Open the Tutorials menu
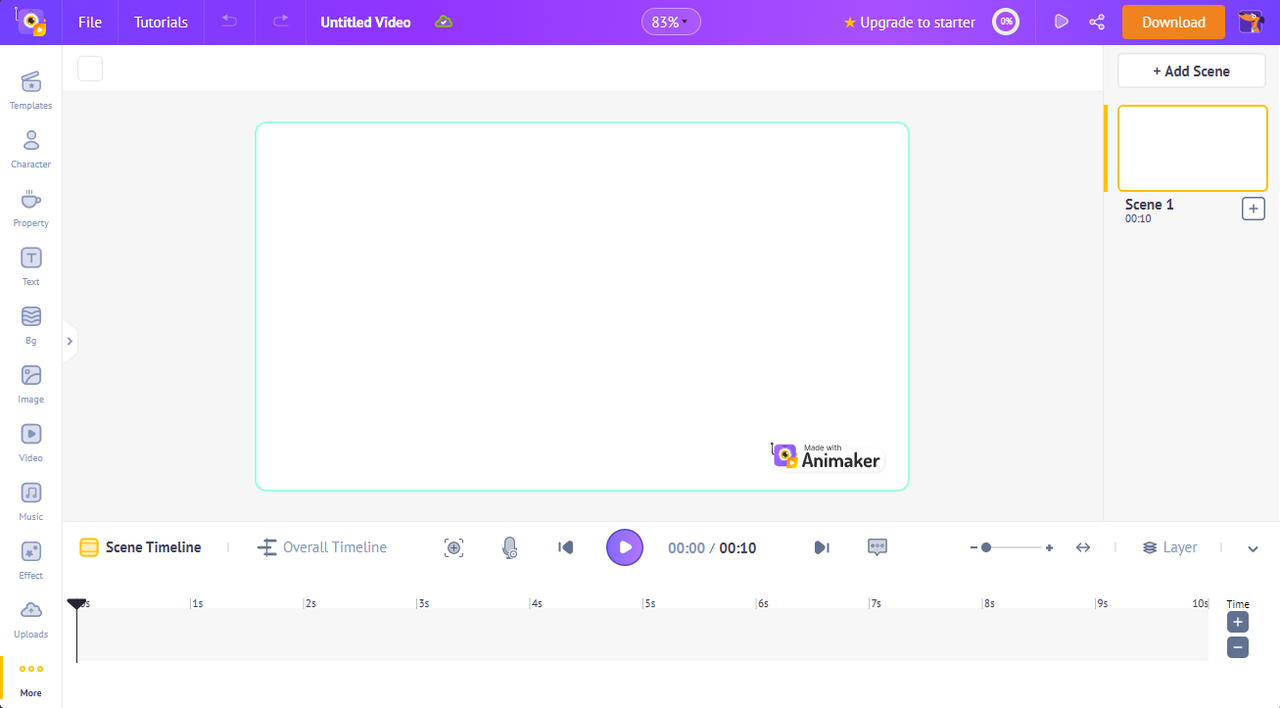Image resolution: width=1280 pixels, height=708 pixels. tap(161, 22)
